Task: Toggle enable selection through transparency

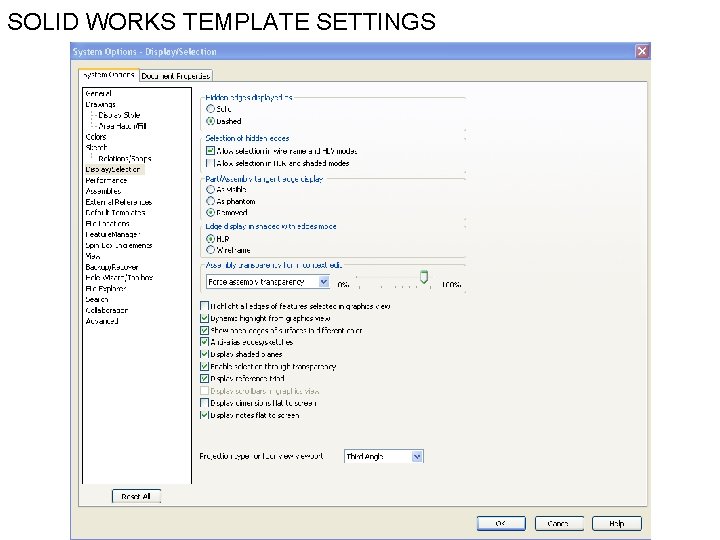Action: point(205,366)
